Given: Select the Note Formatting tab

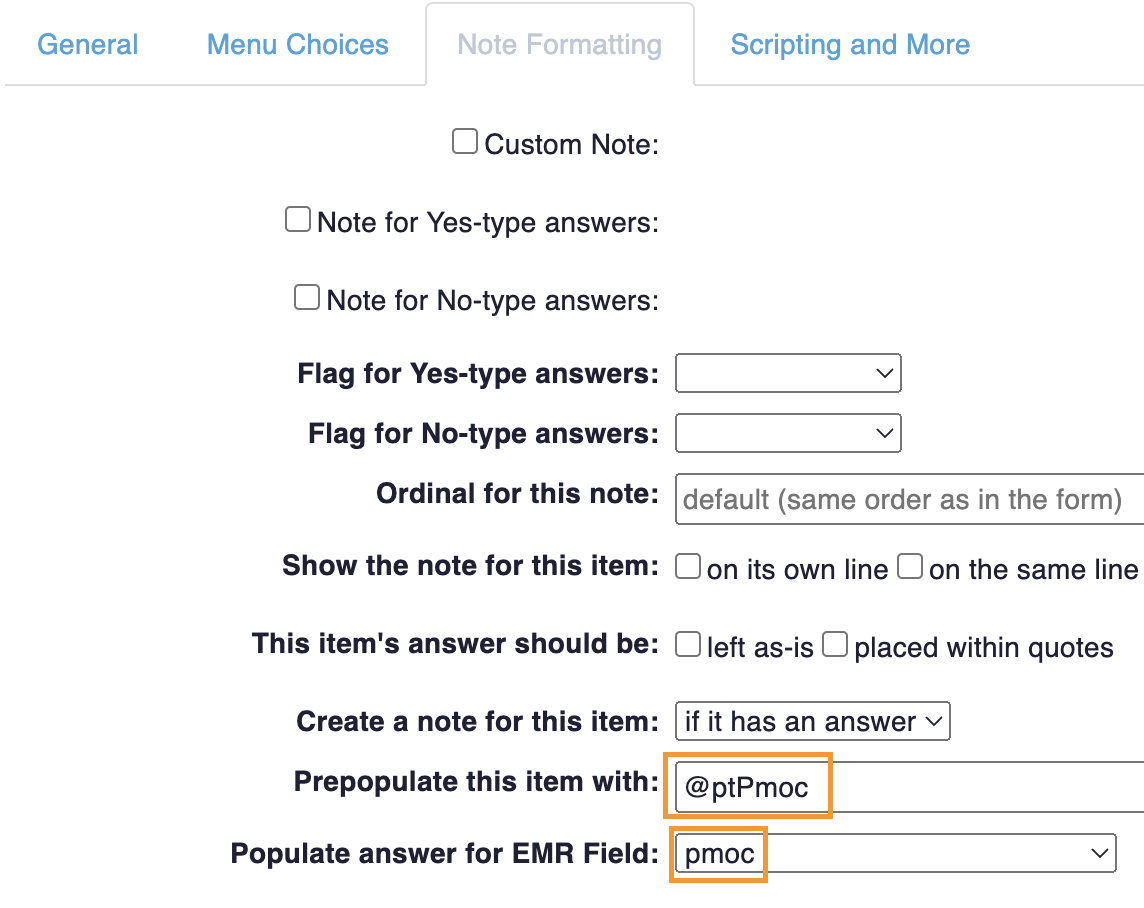Looking at the screenshot, I should [x=559, y=45].
